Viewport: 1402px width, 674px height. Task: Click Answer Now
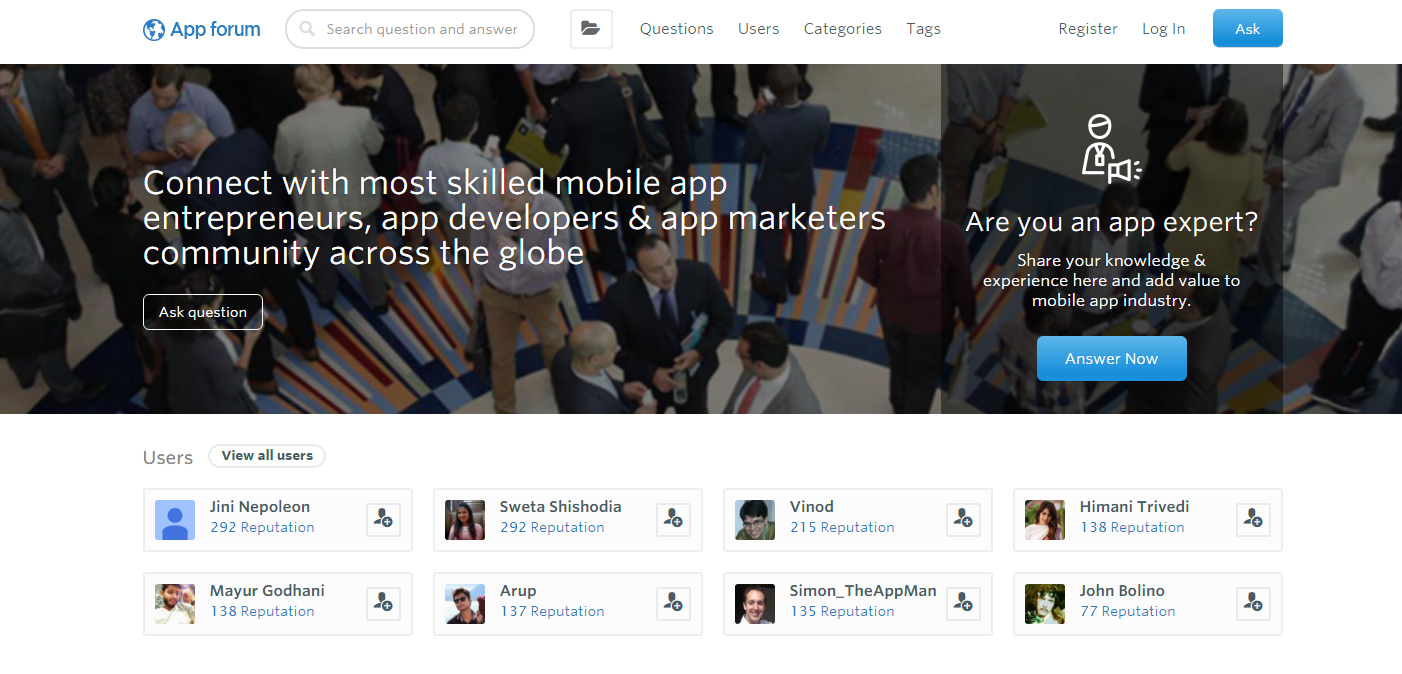point(1111,358)
